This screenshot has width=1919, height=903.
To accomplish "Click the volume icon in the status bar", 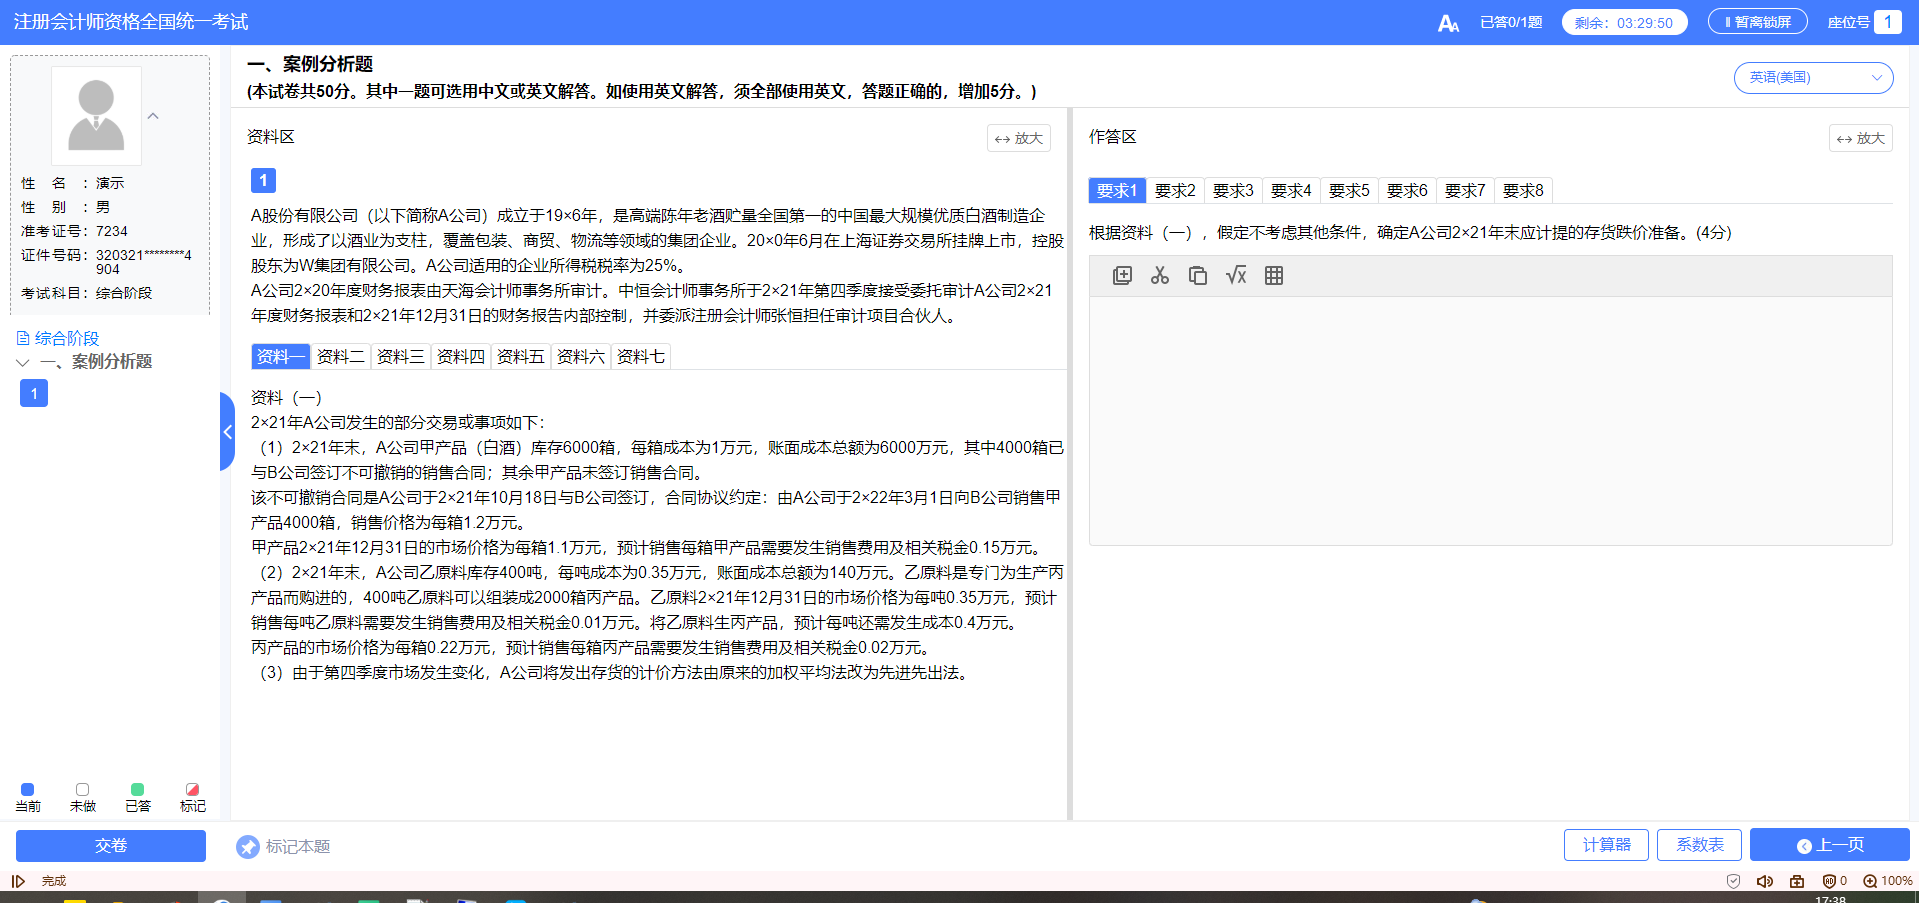I will pos(1764,880).
